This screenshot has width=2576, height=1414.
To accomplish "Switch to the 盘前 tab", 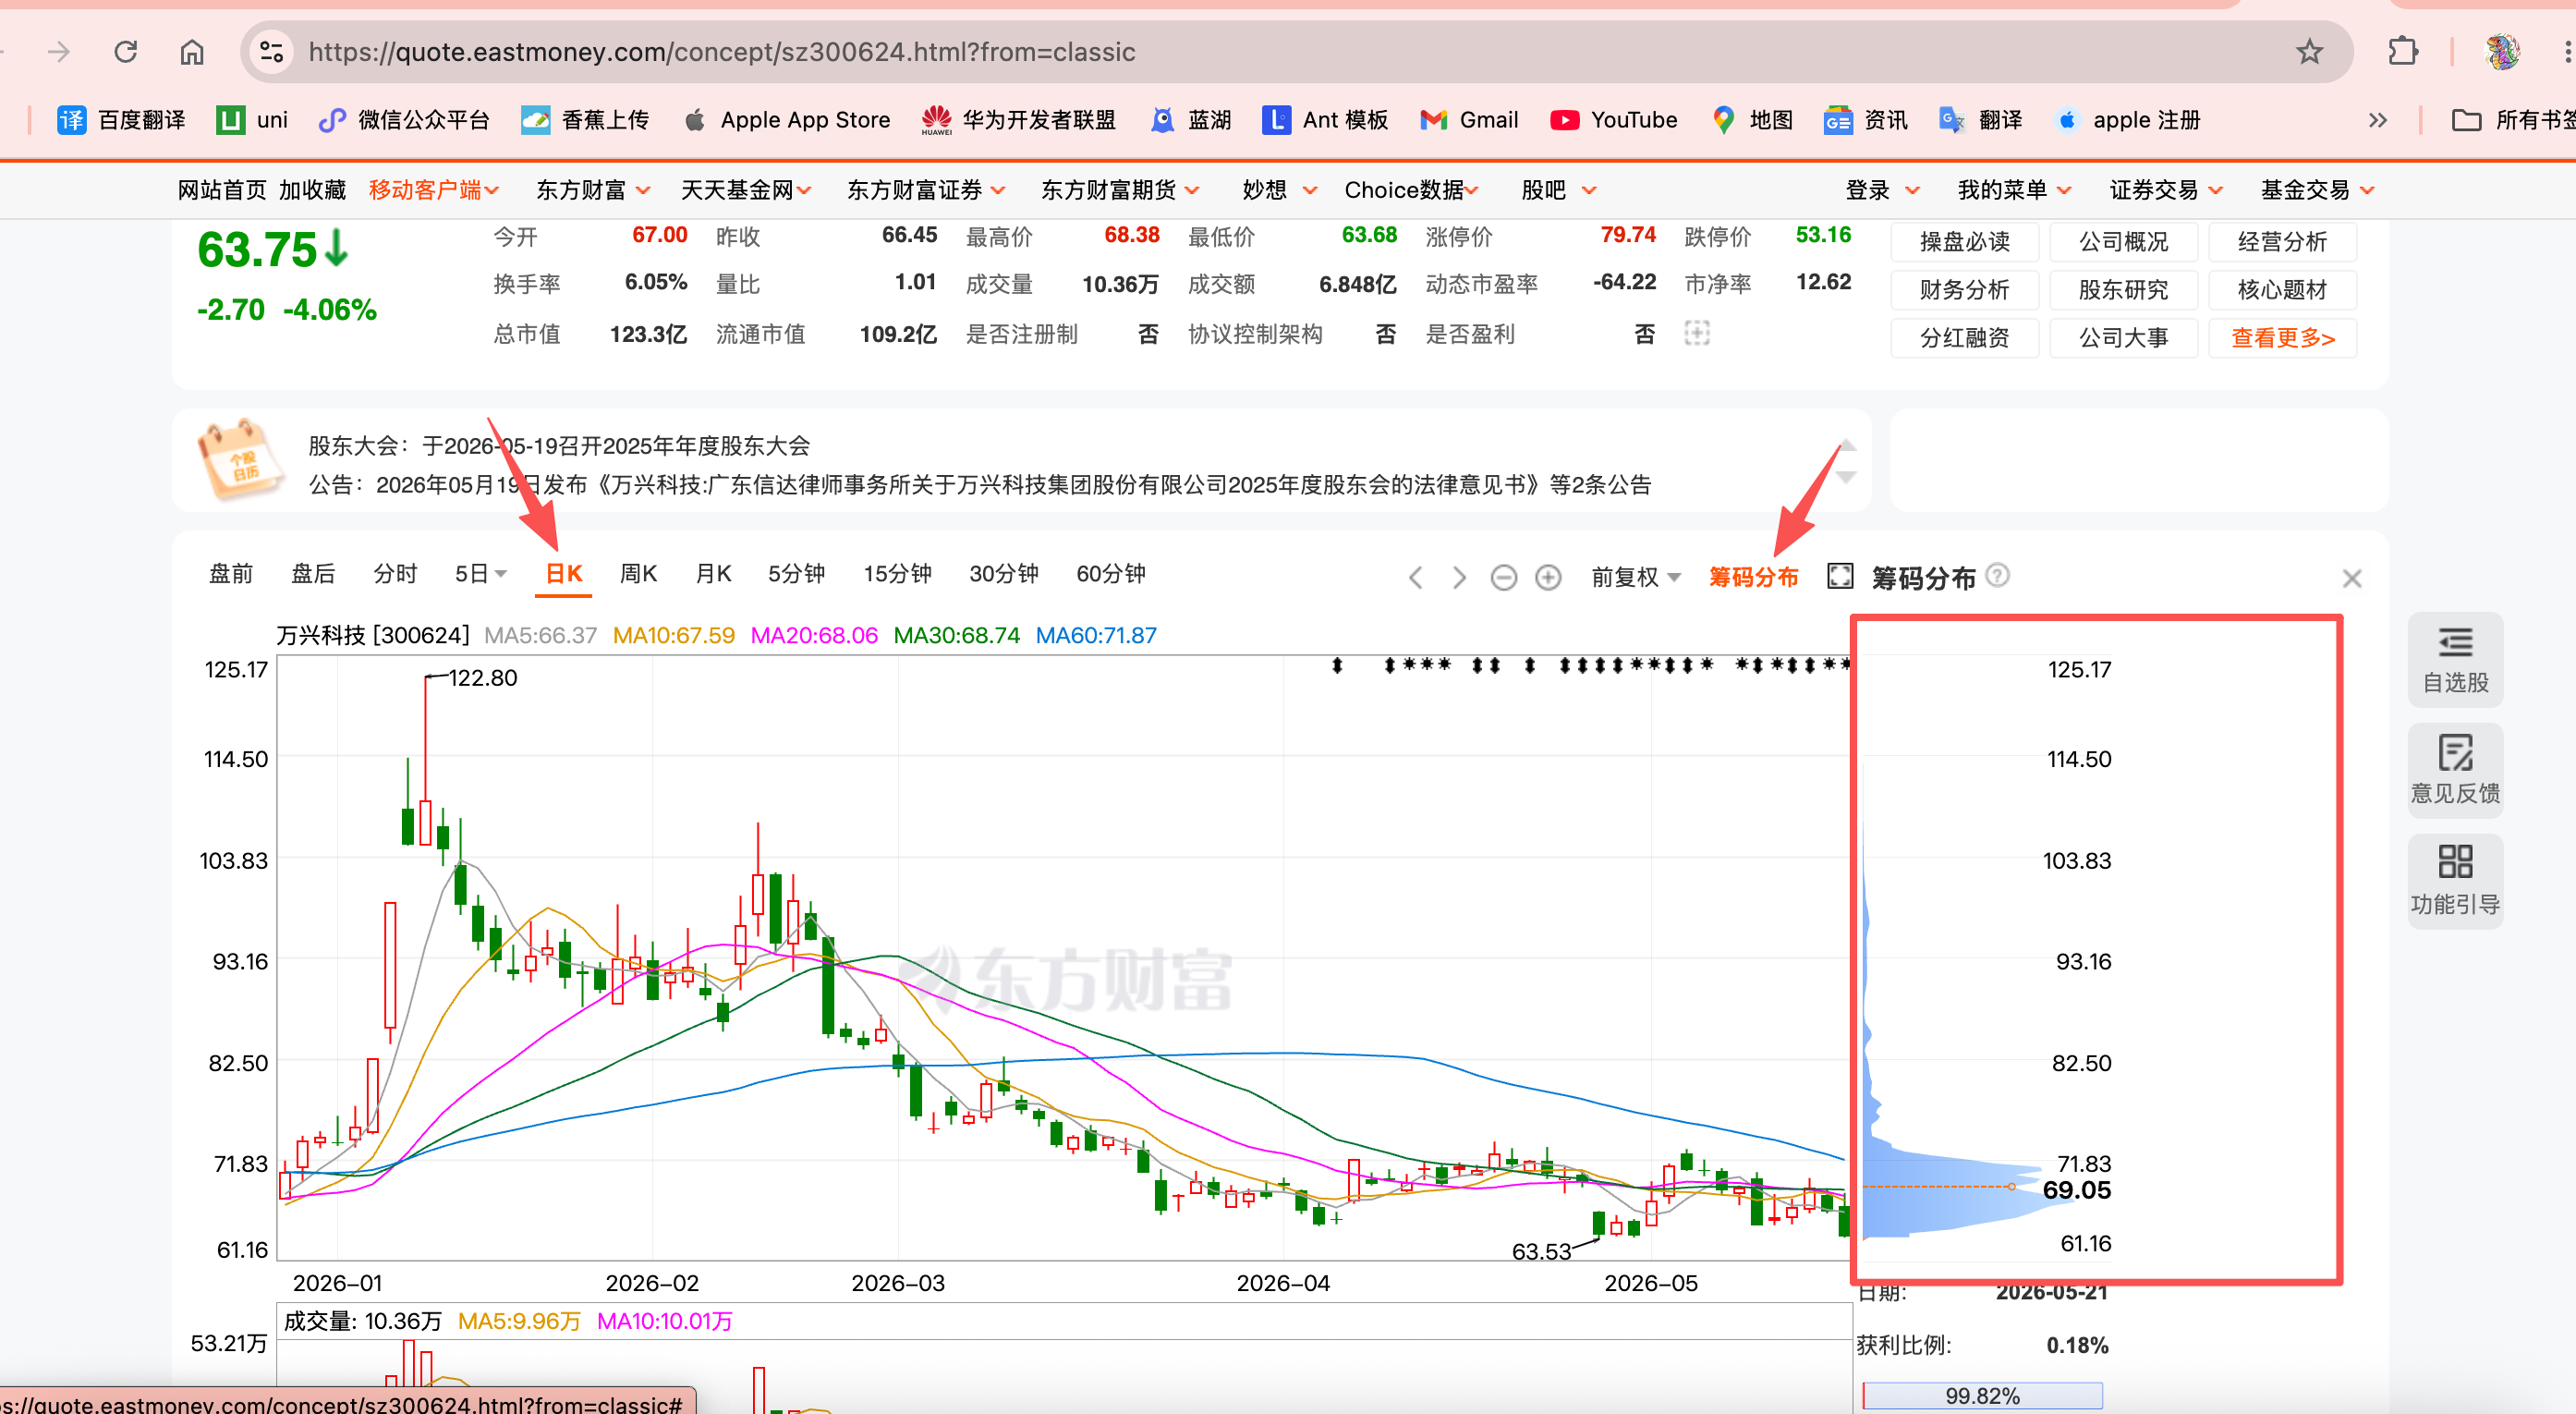I will pyautogui.click(x=231, y=574).
